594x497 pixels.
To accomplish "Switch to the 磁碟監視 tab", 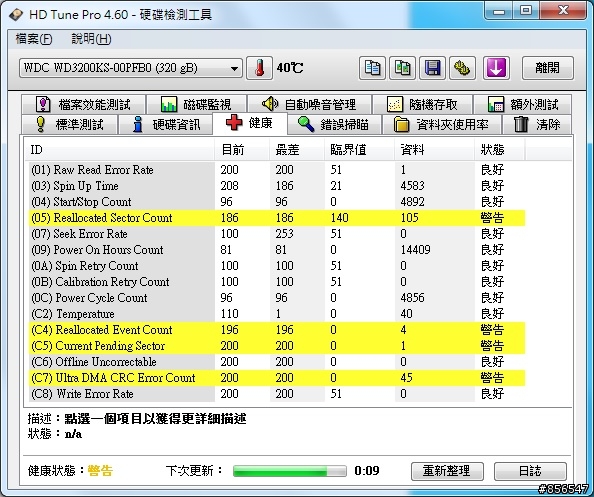I will (196, 104).
